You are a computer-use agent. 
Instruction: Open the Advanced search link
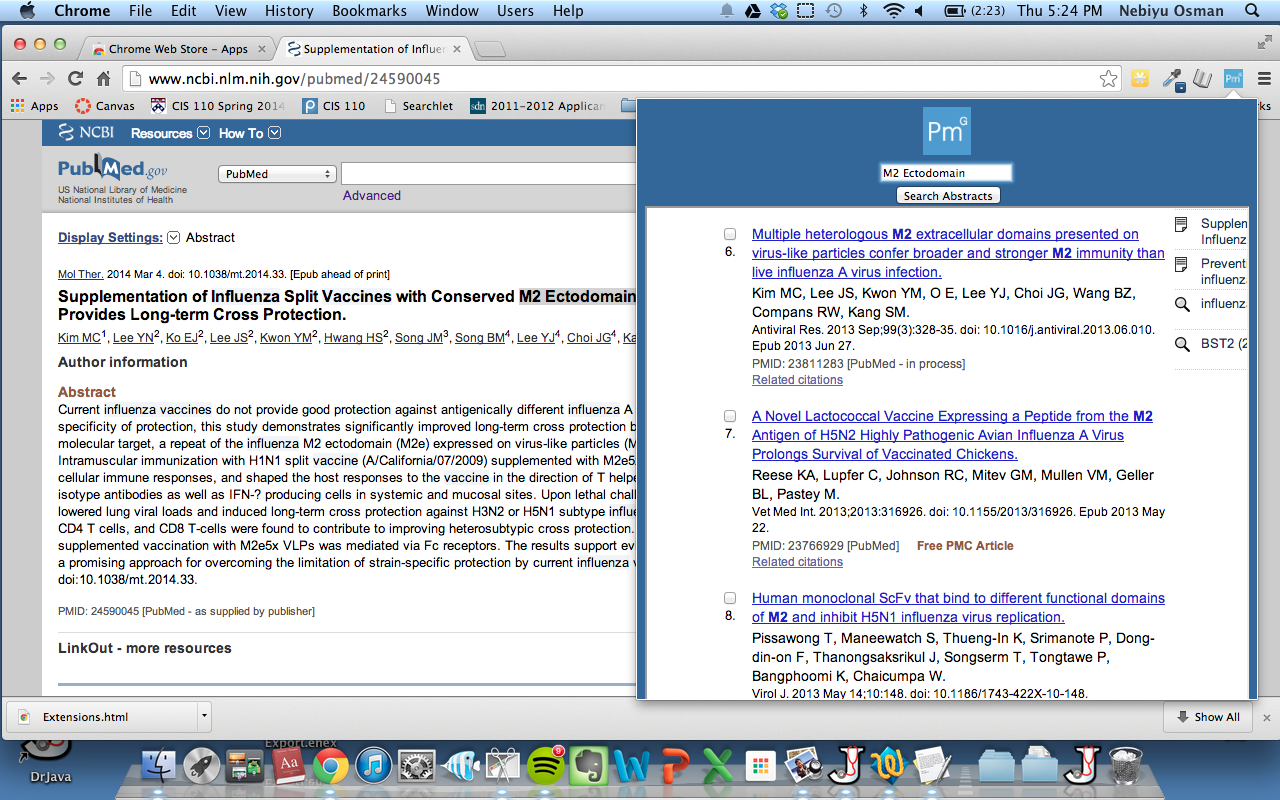372,196
